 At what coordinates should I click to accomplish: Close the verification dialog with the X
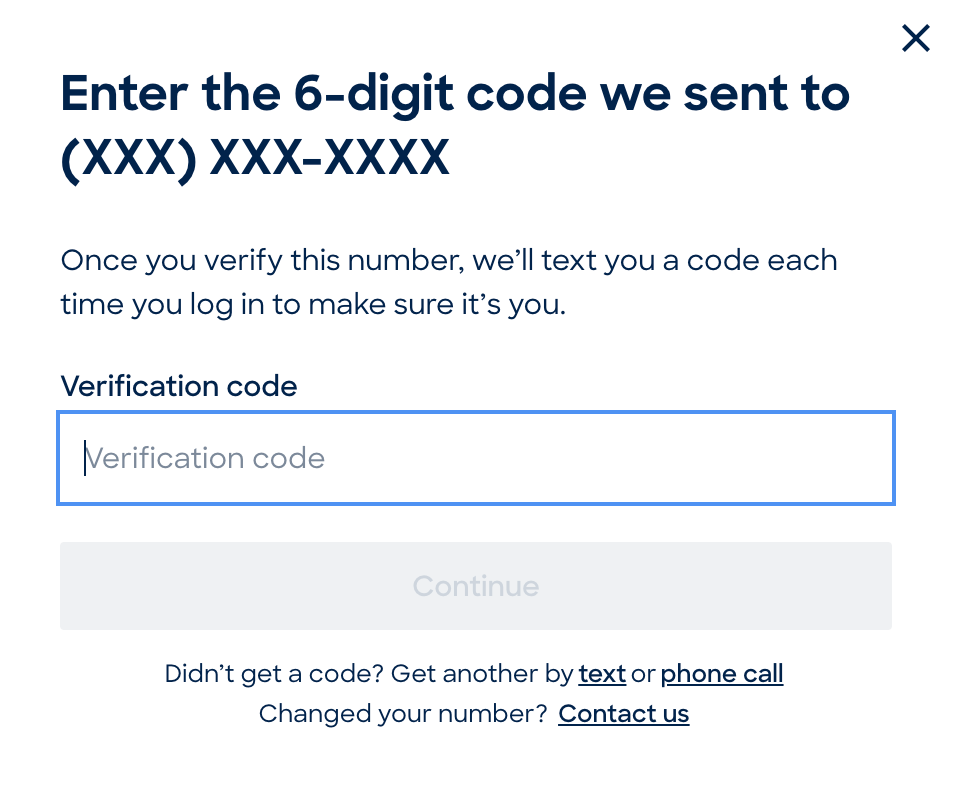click(x=915, y=38)
